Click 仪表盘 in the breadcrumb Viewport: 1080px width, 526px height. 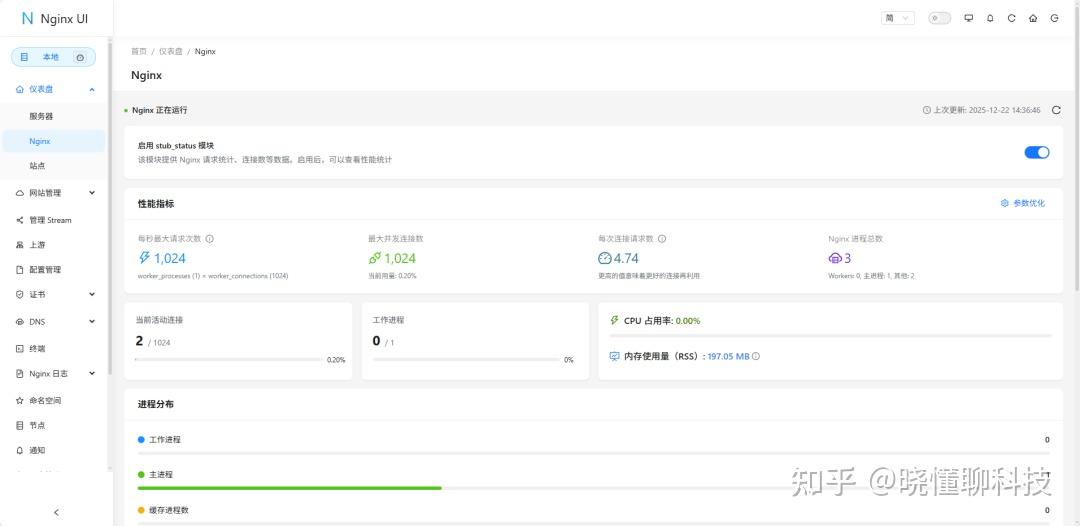coord(171,52)
